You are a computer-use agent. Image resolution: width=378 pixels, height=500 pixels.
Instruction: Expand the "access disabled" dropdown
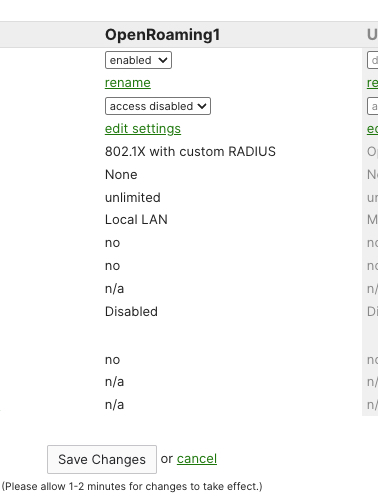(158, 106)
